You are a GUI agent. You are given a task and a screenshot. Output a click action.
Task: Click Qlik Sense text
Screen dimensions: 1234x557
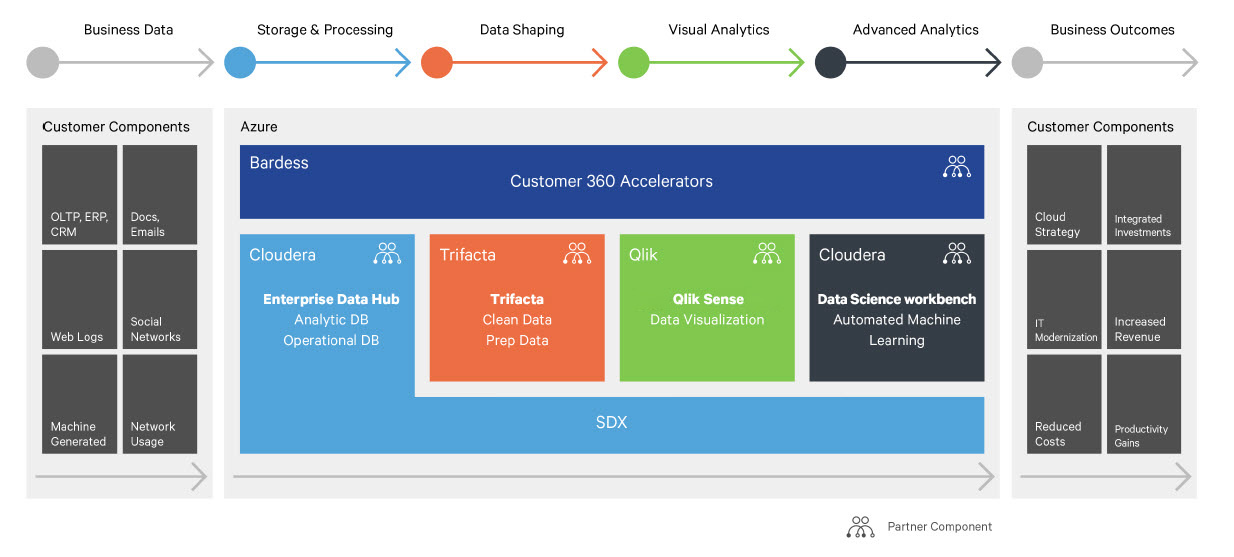tap(707, 299)
